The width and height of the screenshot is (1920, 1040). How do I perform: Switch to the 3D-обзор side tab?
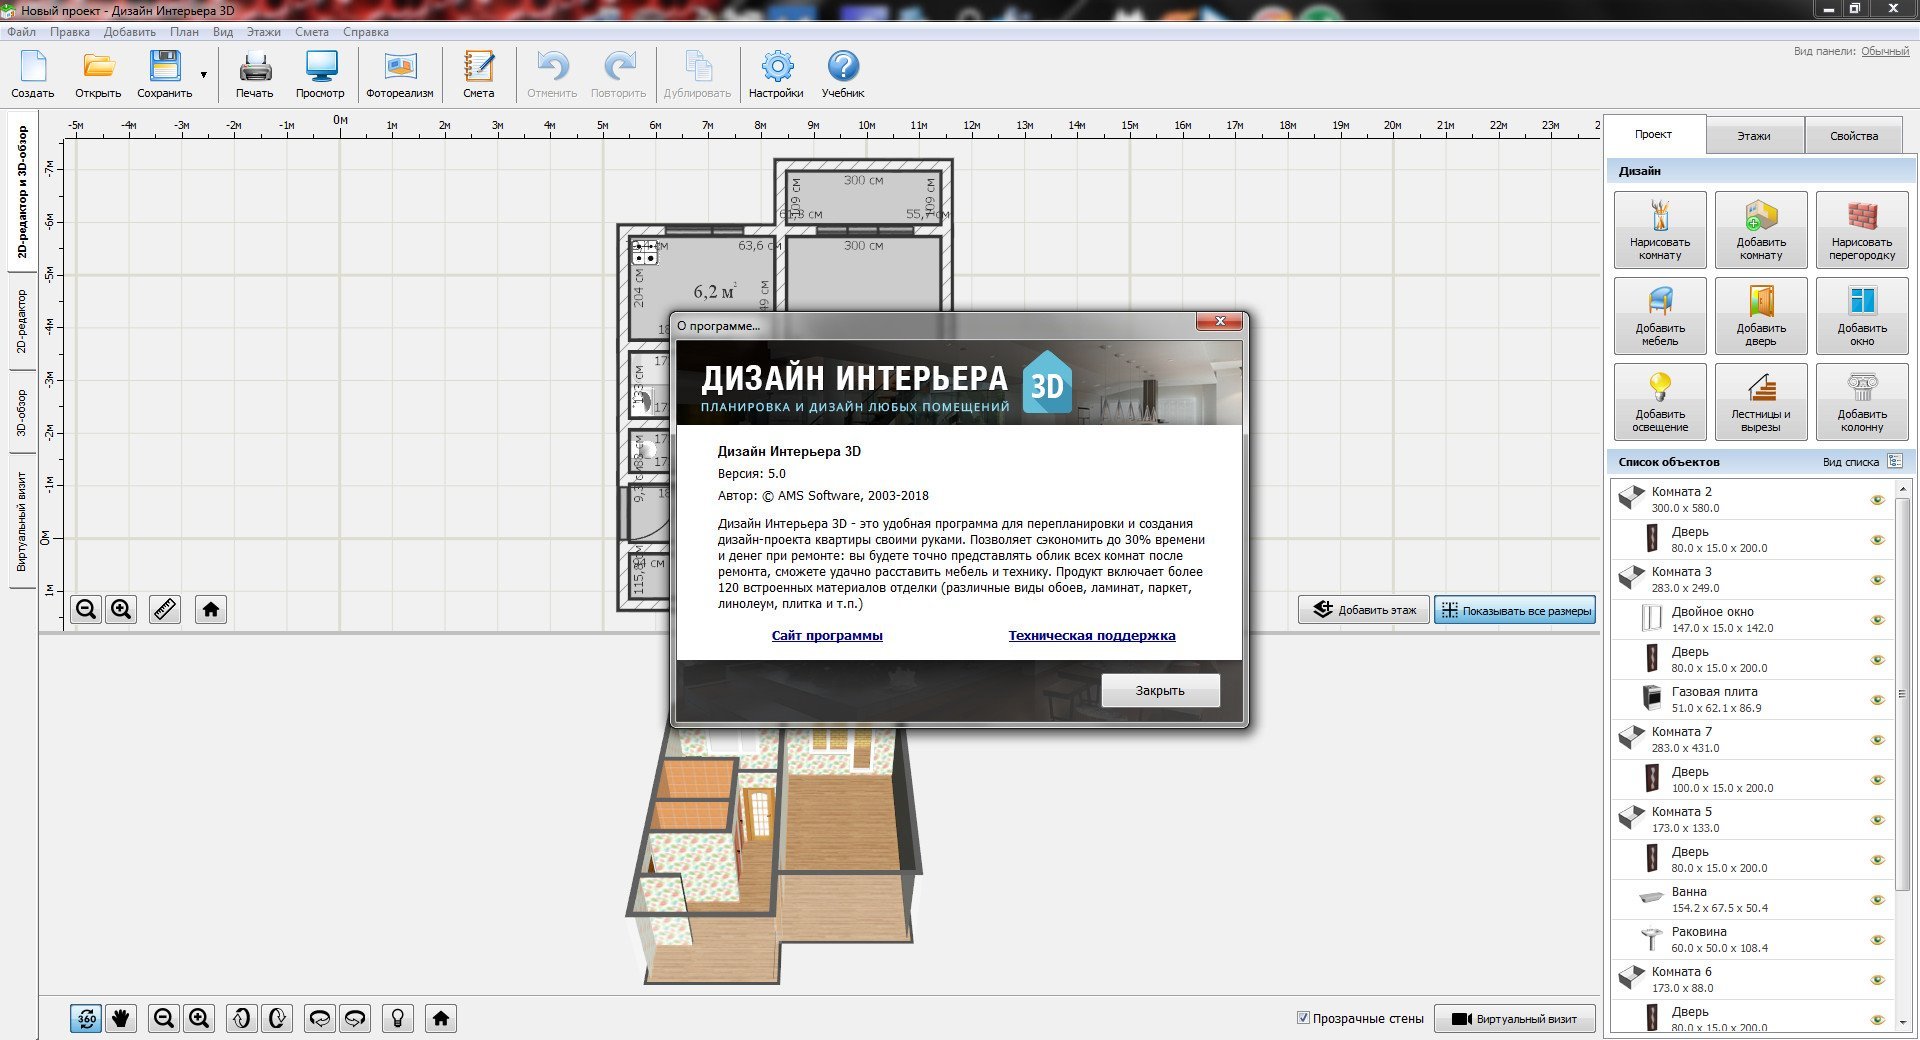tap(22, 412)
